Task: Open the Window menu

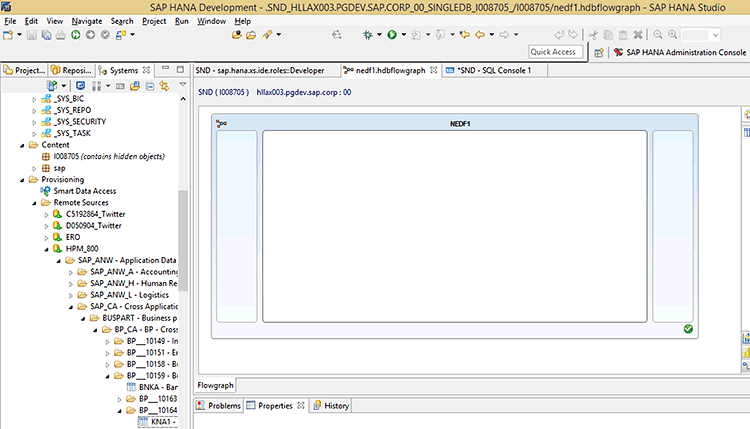Action: pyautogui.click(x=211, y=21)
